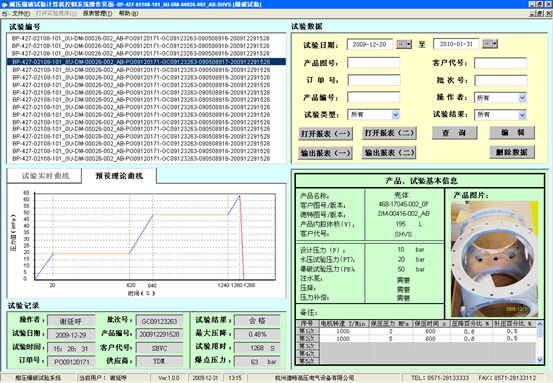Open the 报表管理 menu
This screenshot has height=383, width=553.
pos(98,13)
